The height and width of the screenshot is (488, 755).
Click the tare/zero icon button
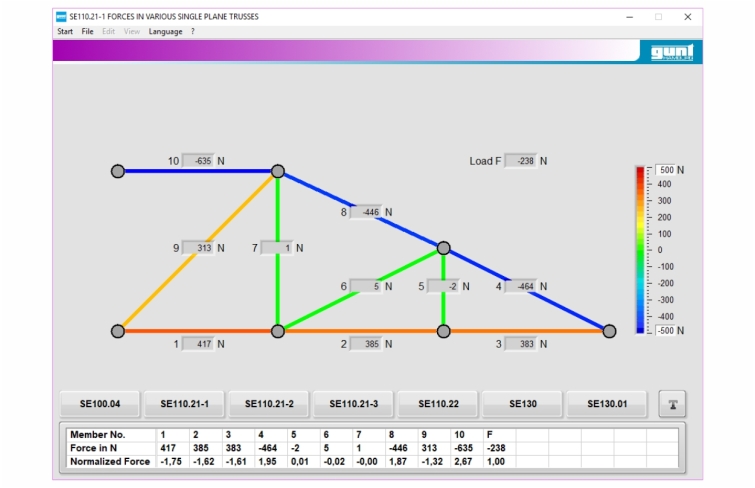[x=673, y=404]
